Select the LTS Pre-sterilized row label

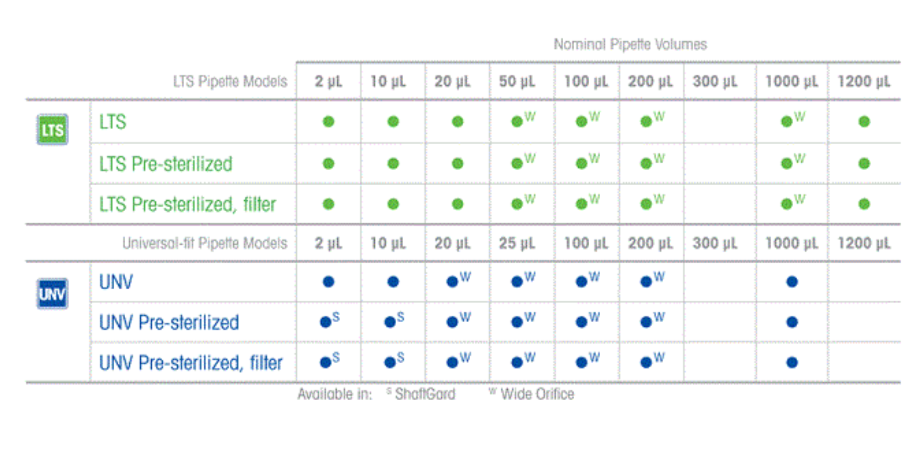(x=167, y=163)
